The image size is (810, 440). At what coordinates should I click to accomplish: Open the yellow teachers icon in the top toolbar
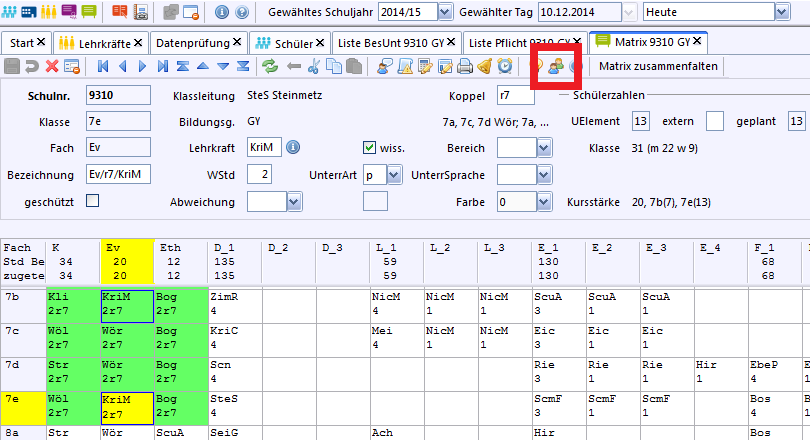click(x=49, y=11)
